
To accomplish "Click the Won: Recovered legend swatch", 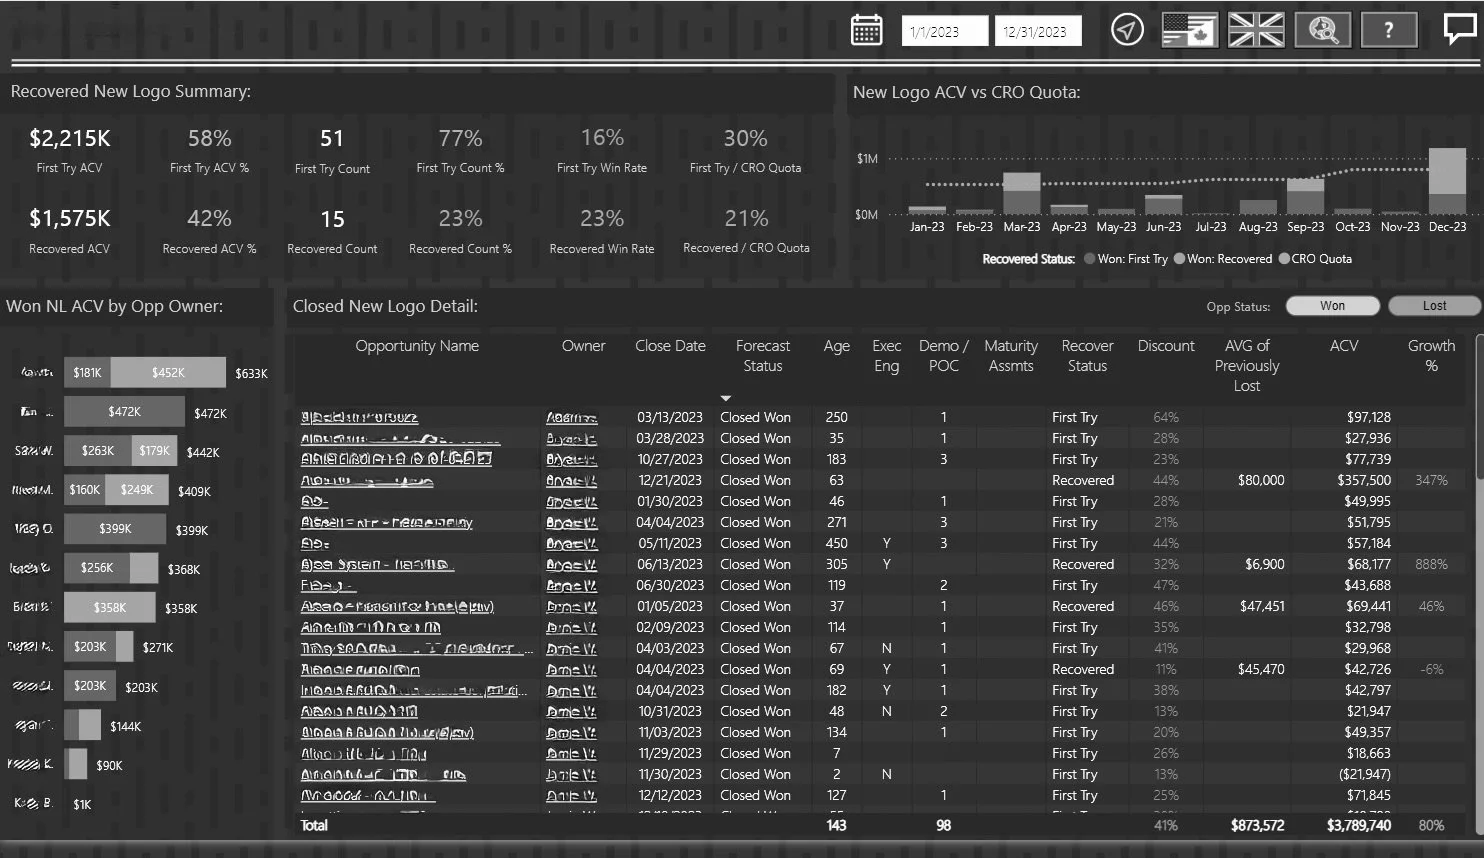I will (1179, 259).
